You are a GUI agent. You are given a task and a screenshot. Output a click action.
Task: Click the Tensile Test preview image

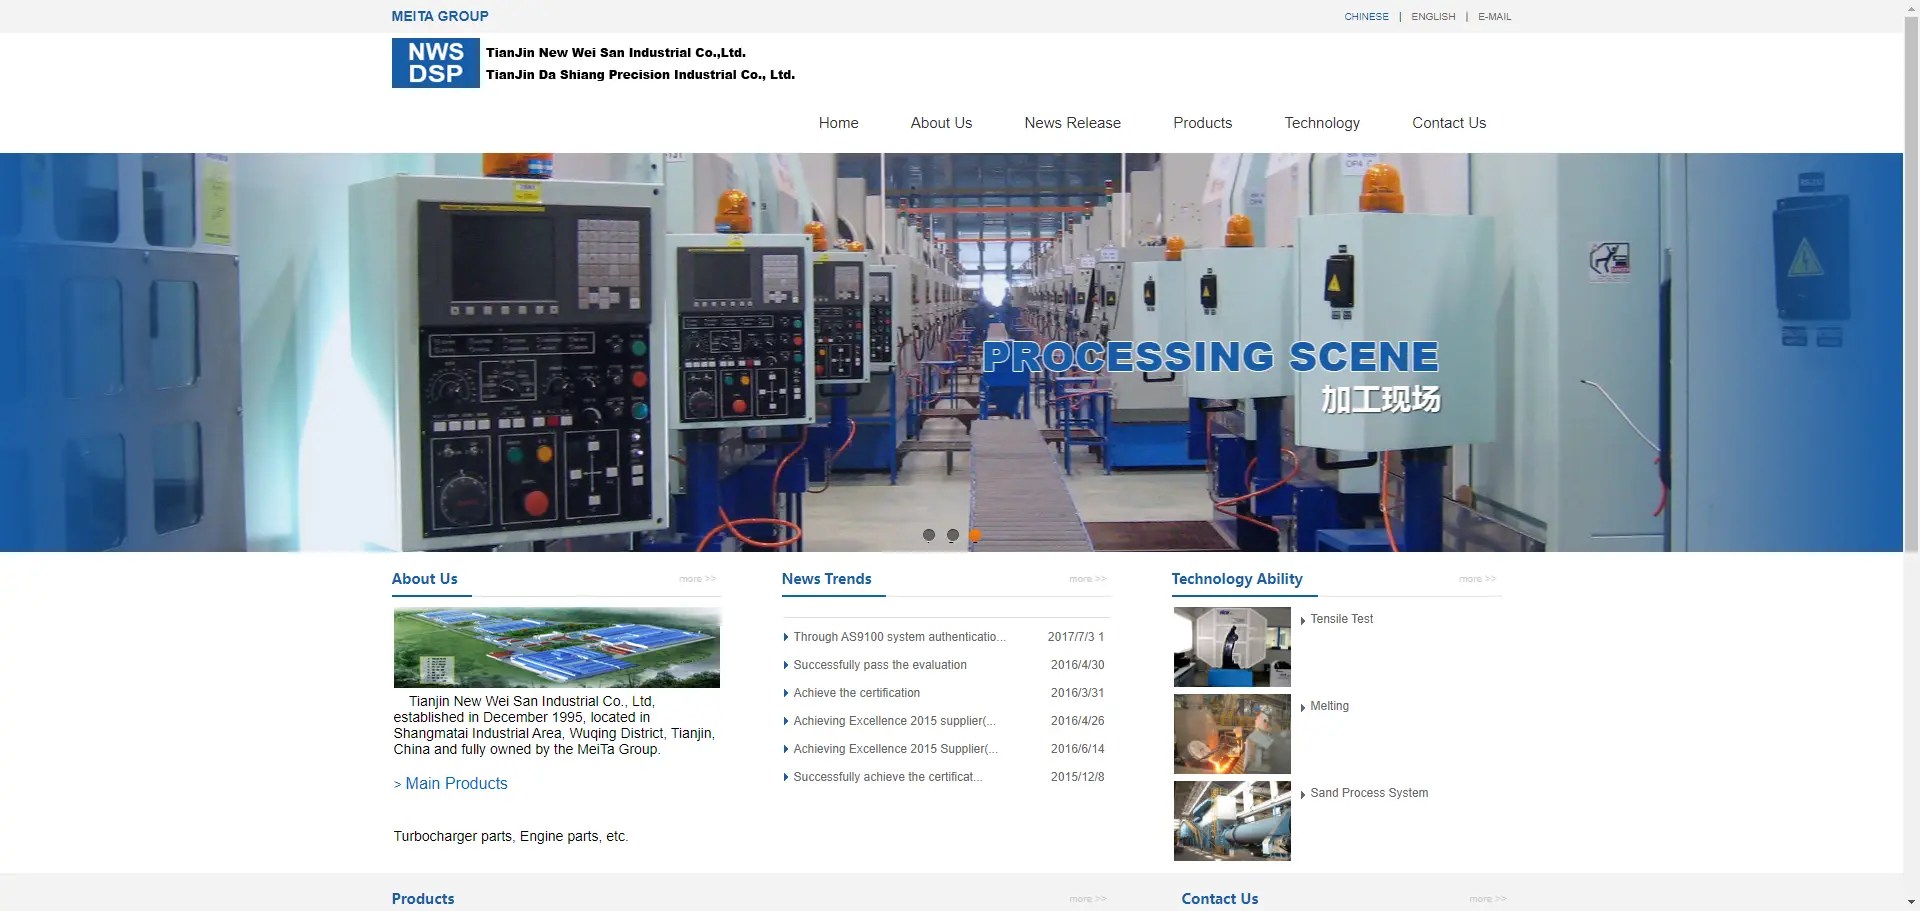[x=1231, y=647]
